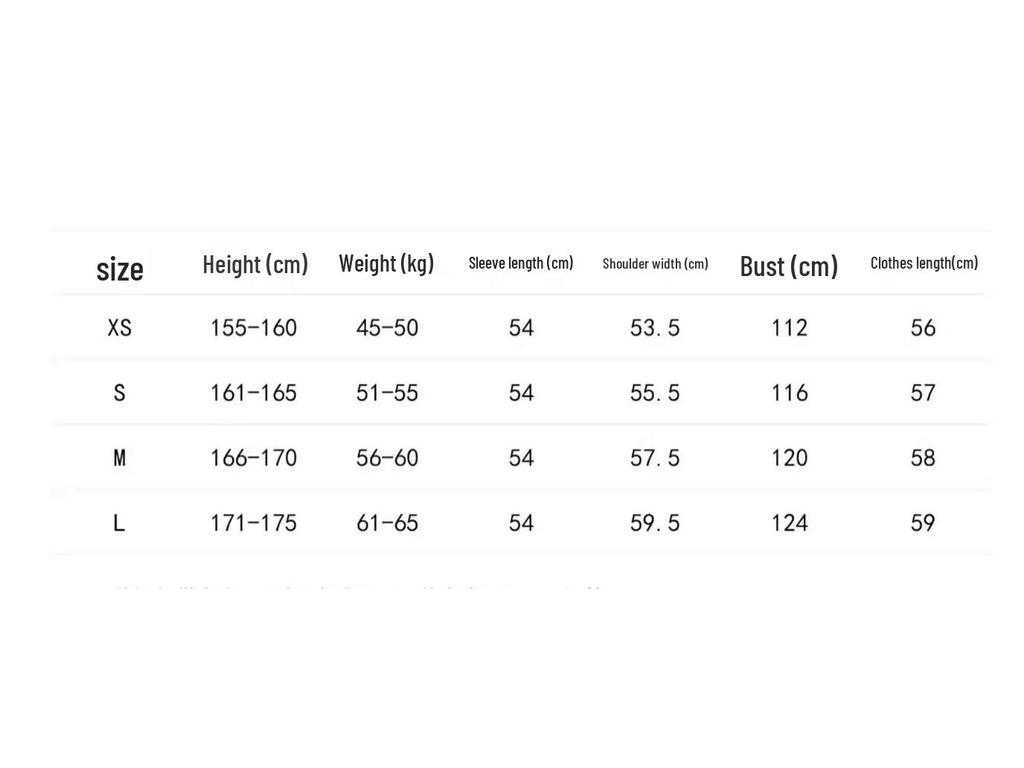Click the height range 155–160 cell
The image size is (1024, 768).
click(253, 328)
